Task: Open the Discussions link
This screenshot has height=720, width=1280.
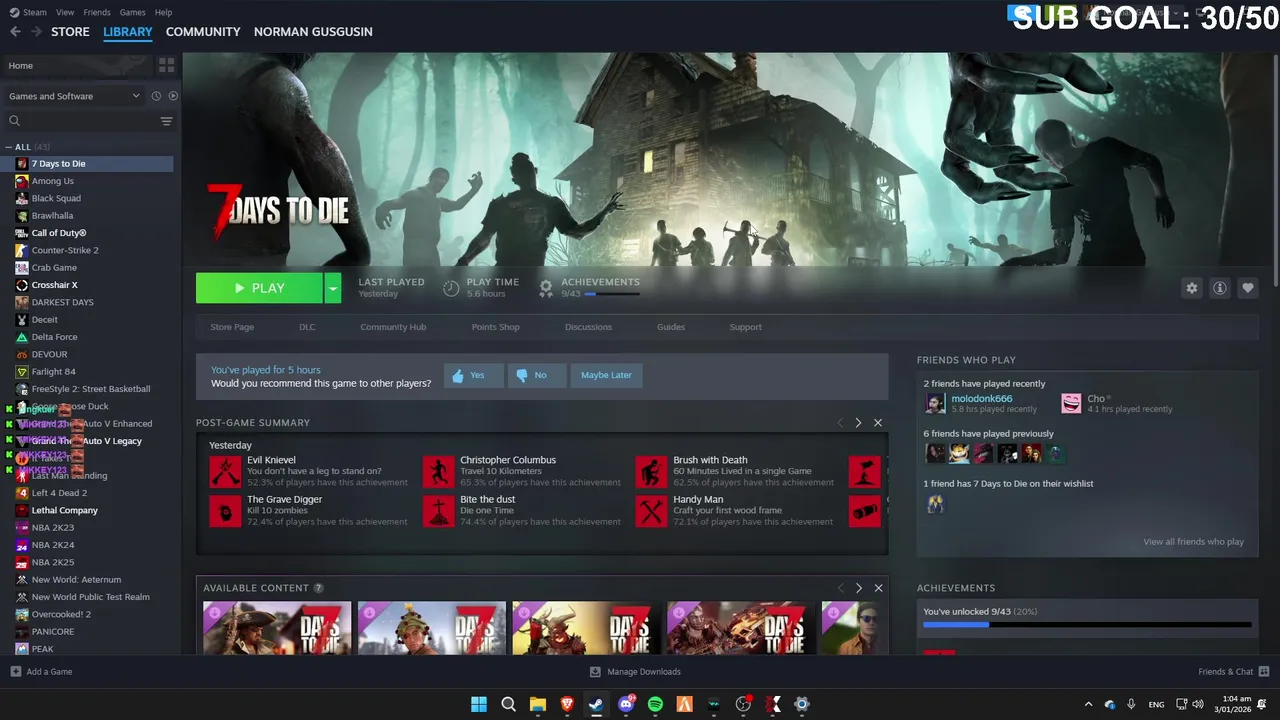Action: point(588,327)
